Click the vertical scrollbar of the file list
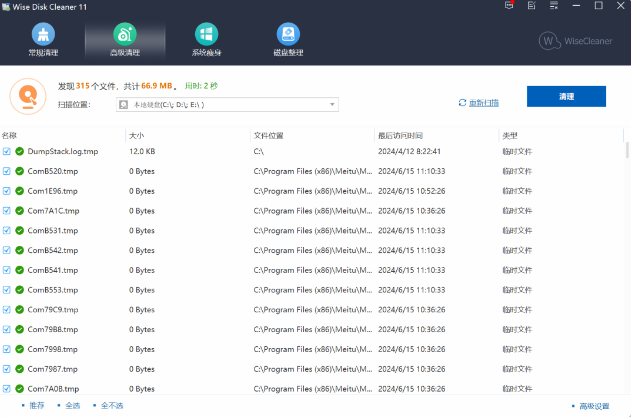 tap(627, 150)
